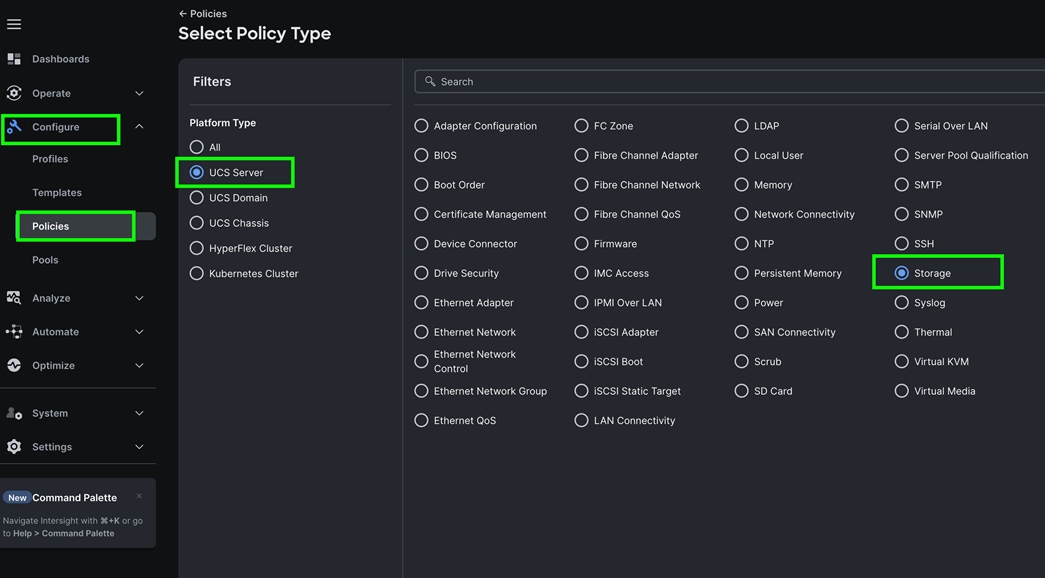This screenshot has height=578, width=1045.
Task: Choose Syslog policy type
Action: tap(902, 302)
